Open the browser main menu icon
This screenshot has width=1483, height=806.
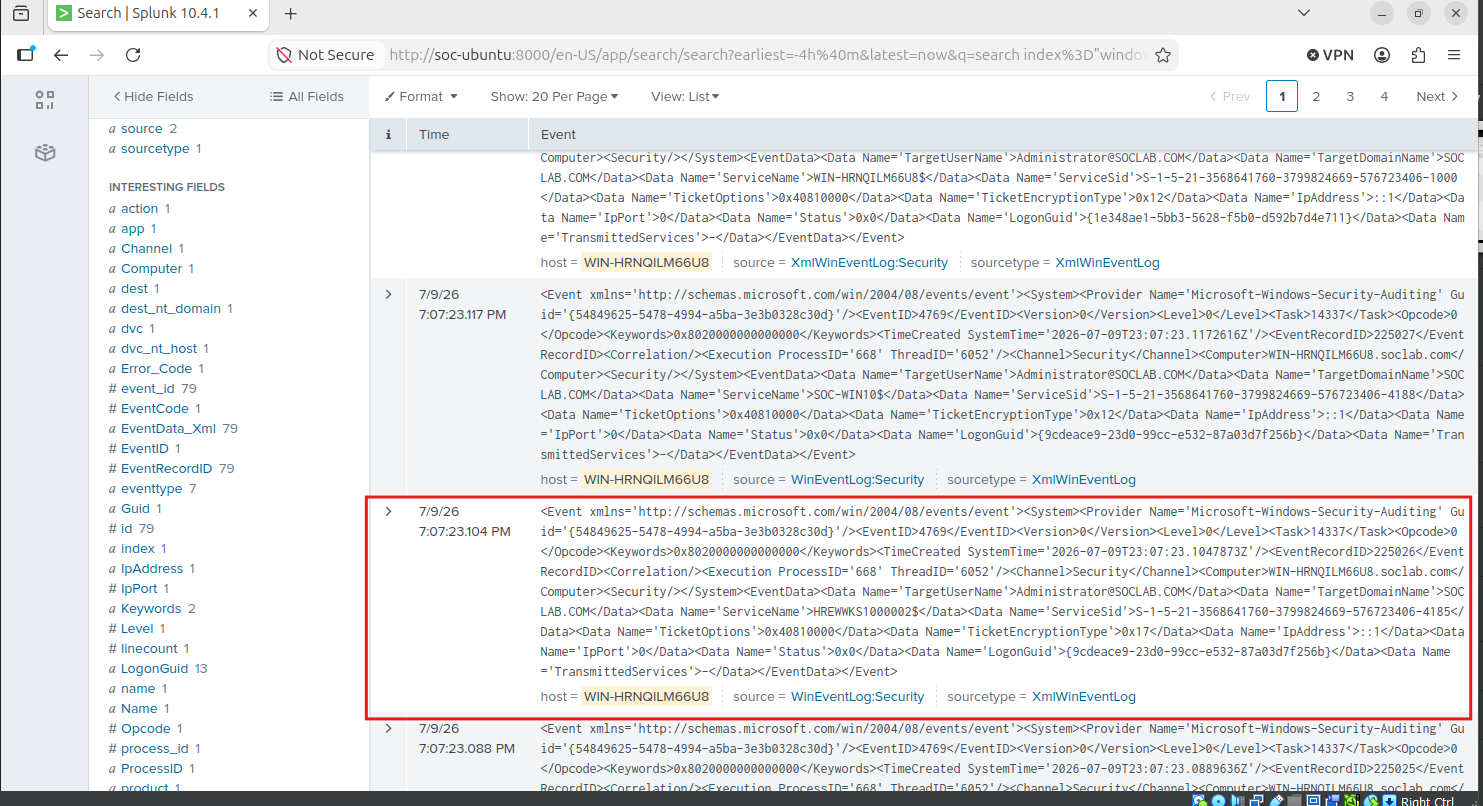(1454, 55)
